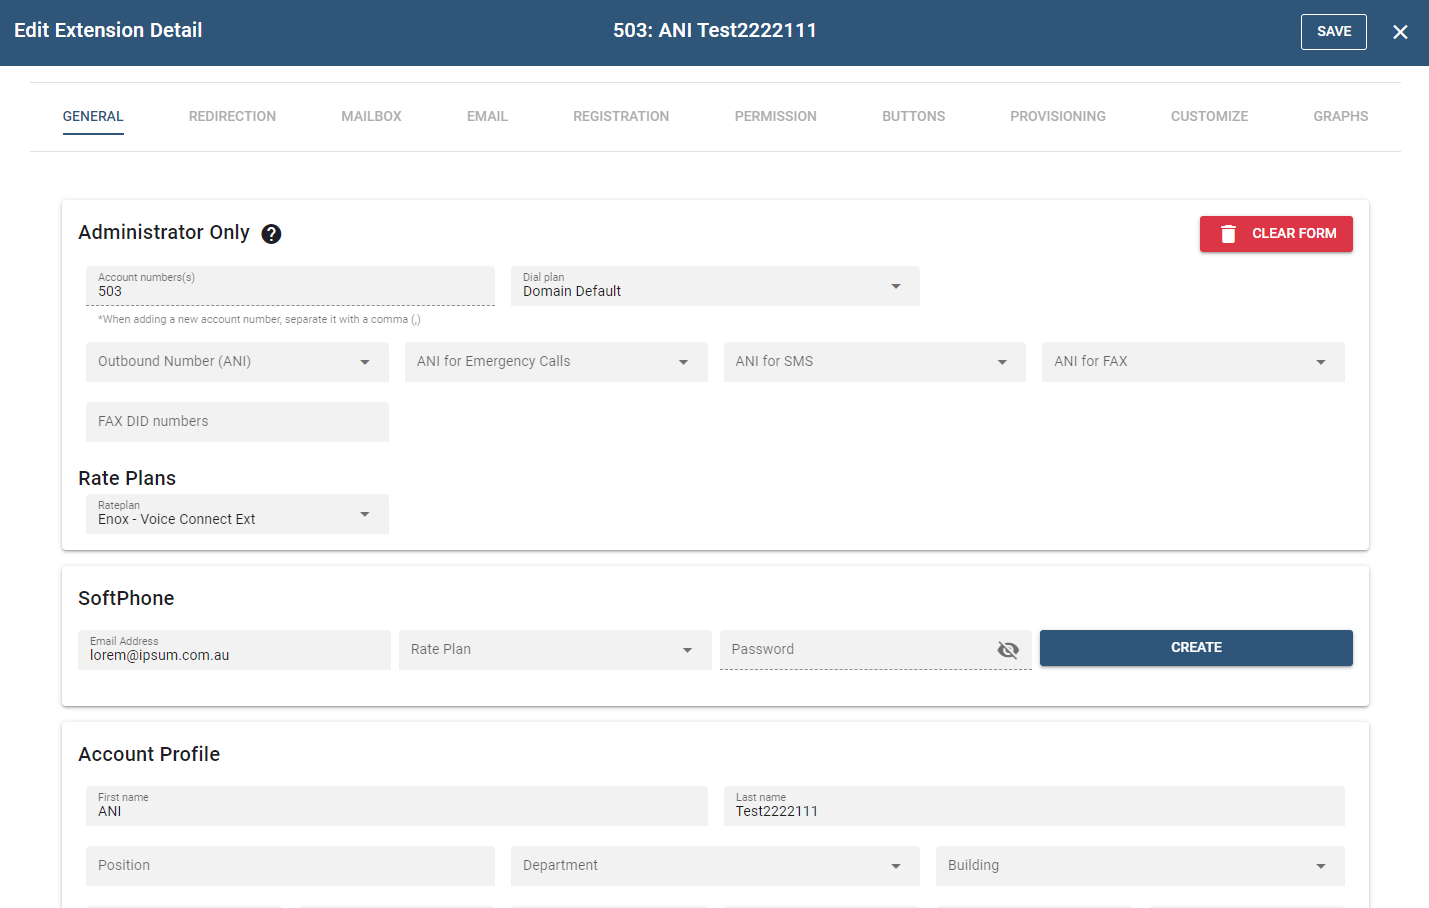Click the help question mark icon
This screenshot has height=908, width=1429.
(x=271, y=234)
